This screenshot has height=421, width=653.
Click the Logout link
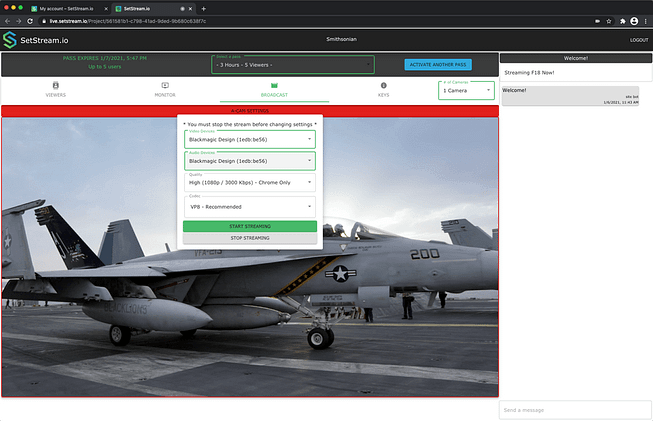coord(639,40)
